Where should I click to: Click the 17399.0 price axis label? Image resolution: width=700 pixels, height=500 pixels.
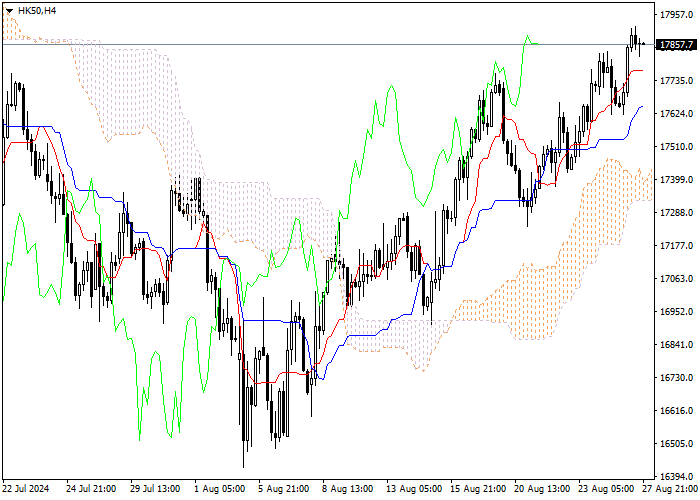[676, 179]
